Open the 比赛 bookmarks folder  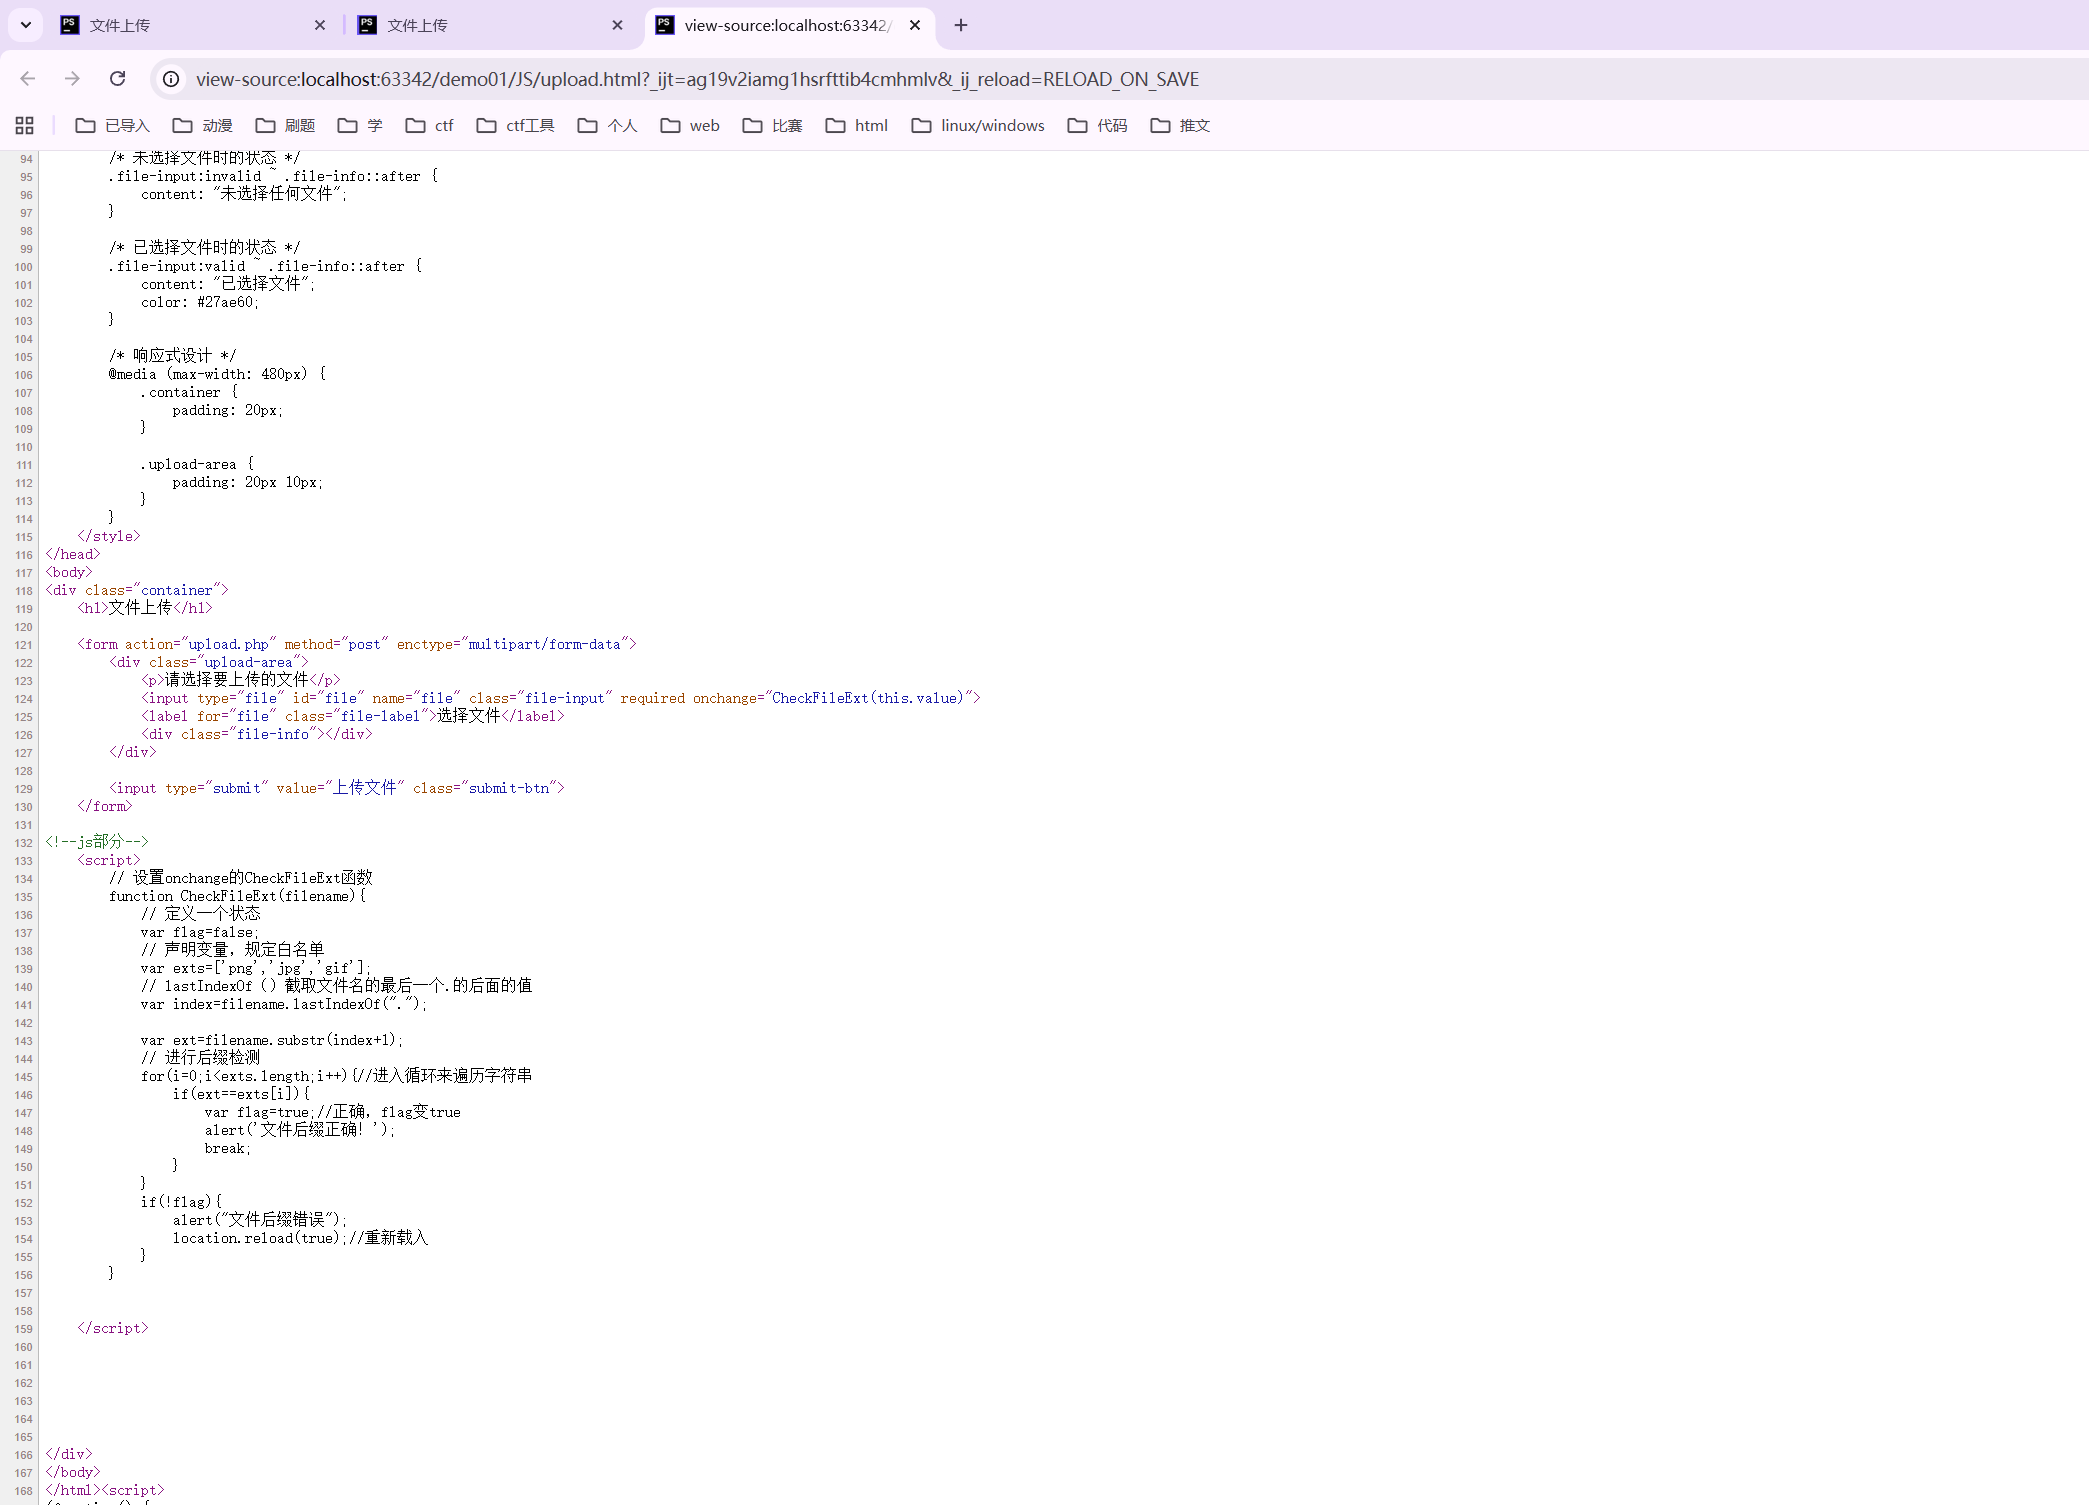tap(788, 125)
